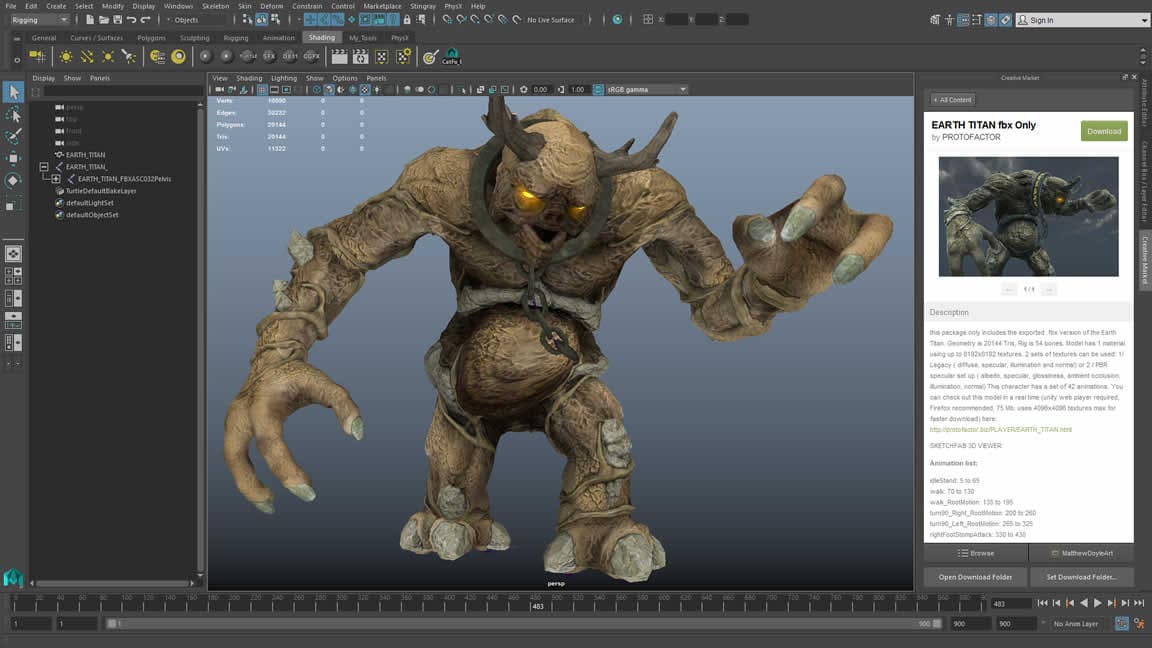Click the ambient light sun icon on shelf
Viewport: 1152px width, 648px height.
pyautogui.click(x=66, y=57)
